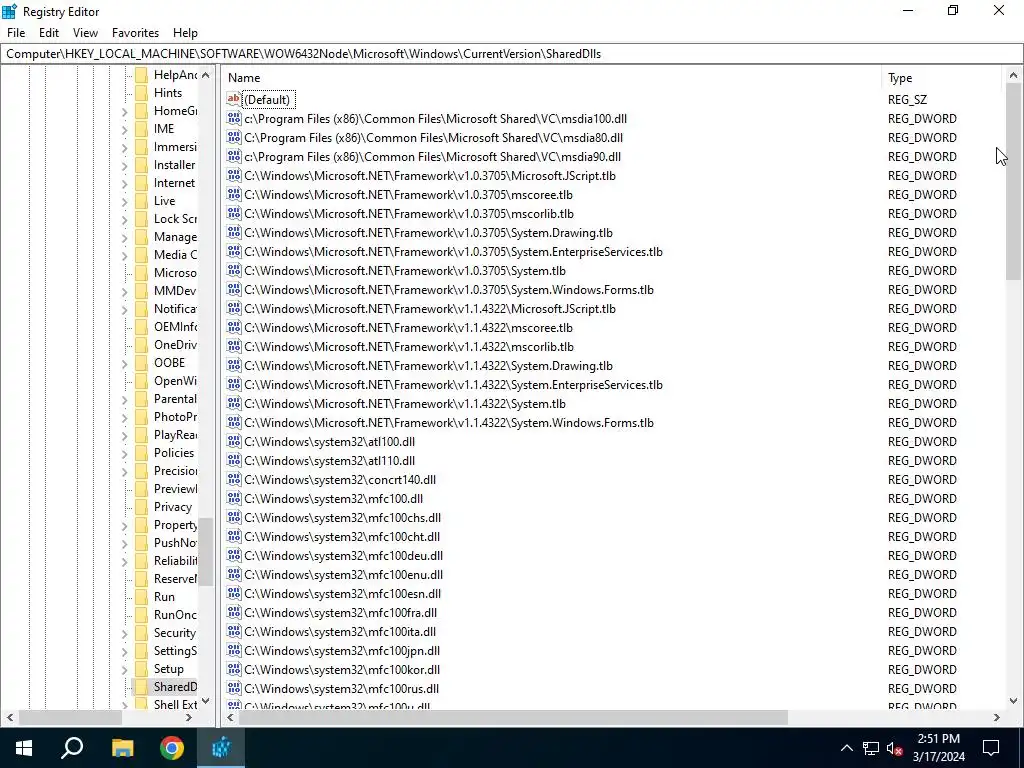
Task: Click DWORD icon for msdia90.dll entry
Action: pos(234,156)
